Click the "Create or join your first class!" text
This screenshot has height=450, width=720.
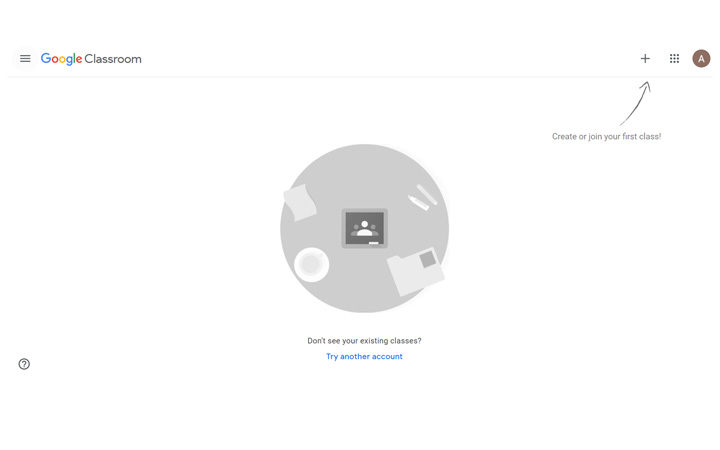coord(607,136)
